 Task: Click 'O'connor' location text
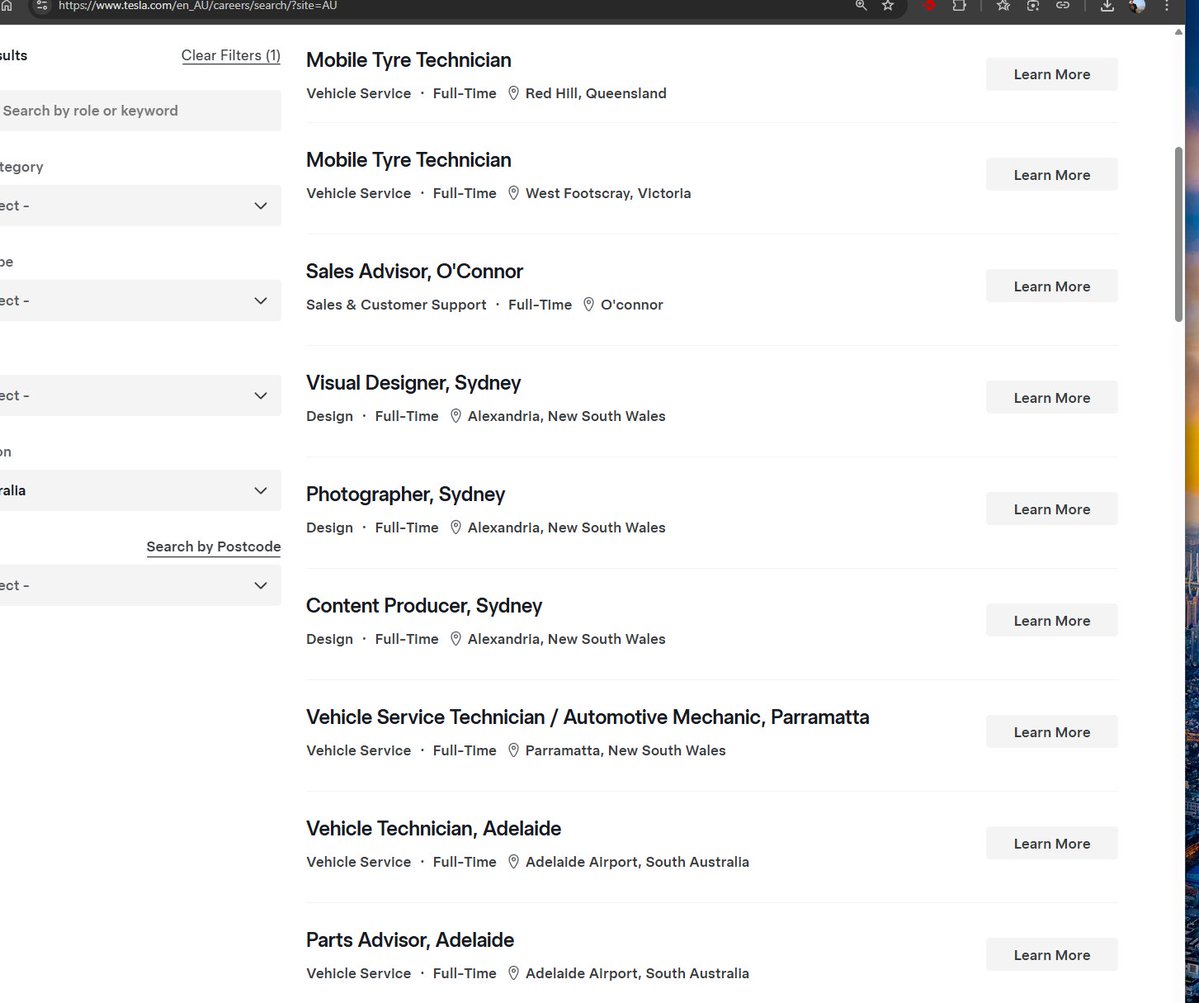point(632,305)
